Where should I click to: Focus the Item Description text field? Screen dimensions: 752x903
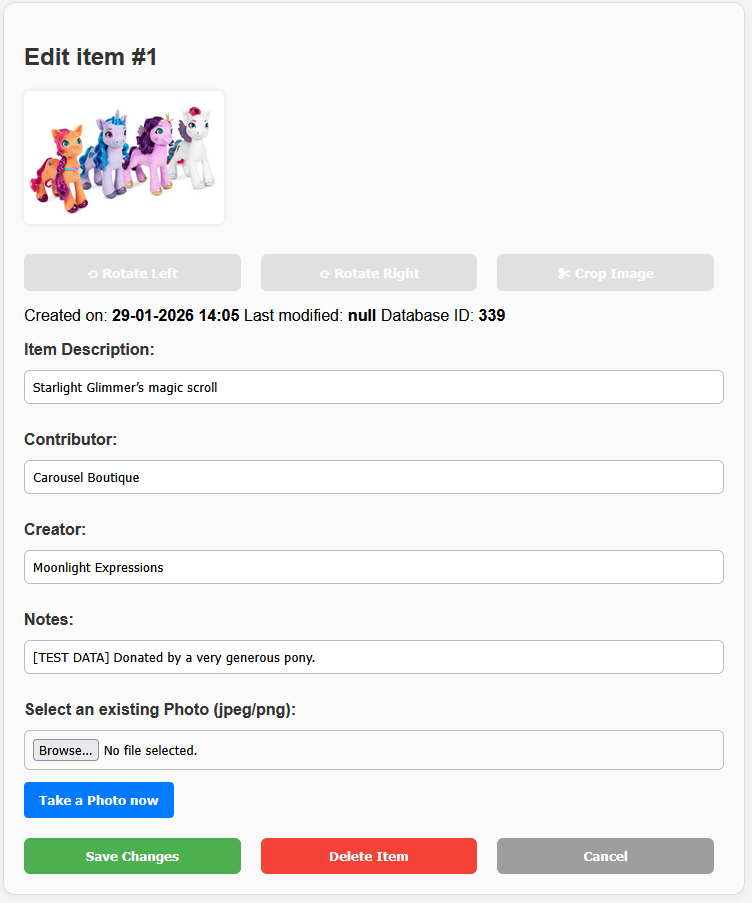tap(373, 387)
